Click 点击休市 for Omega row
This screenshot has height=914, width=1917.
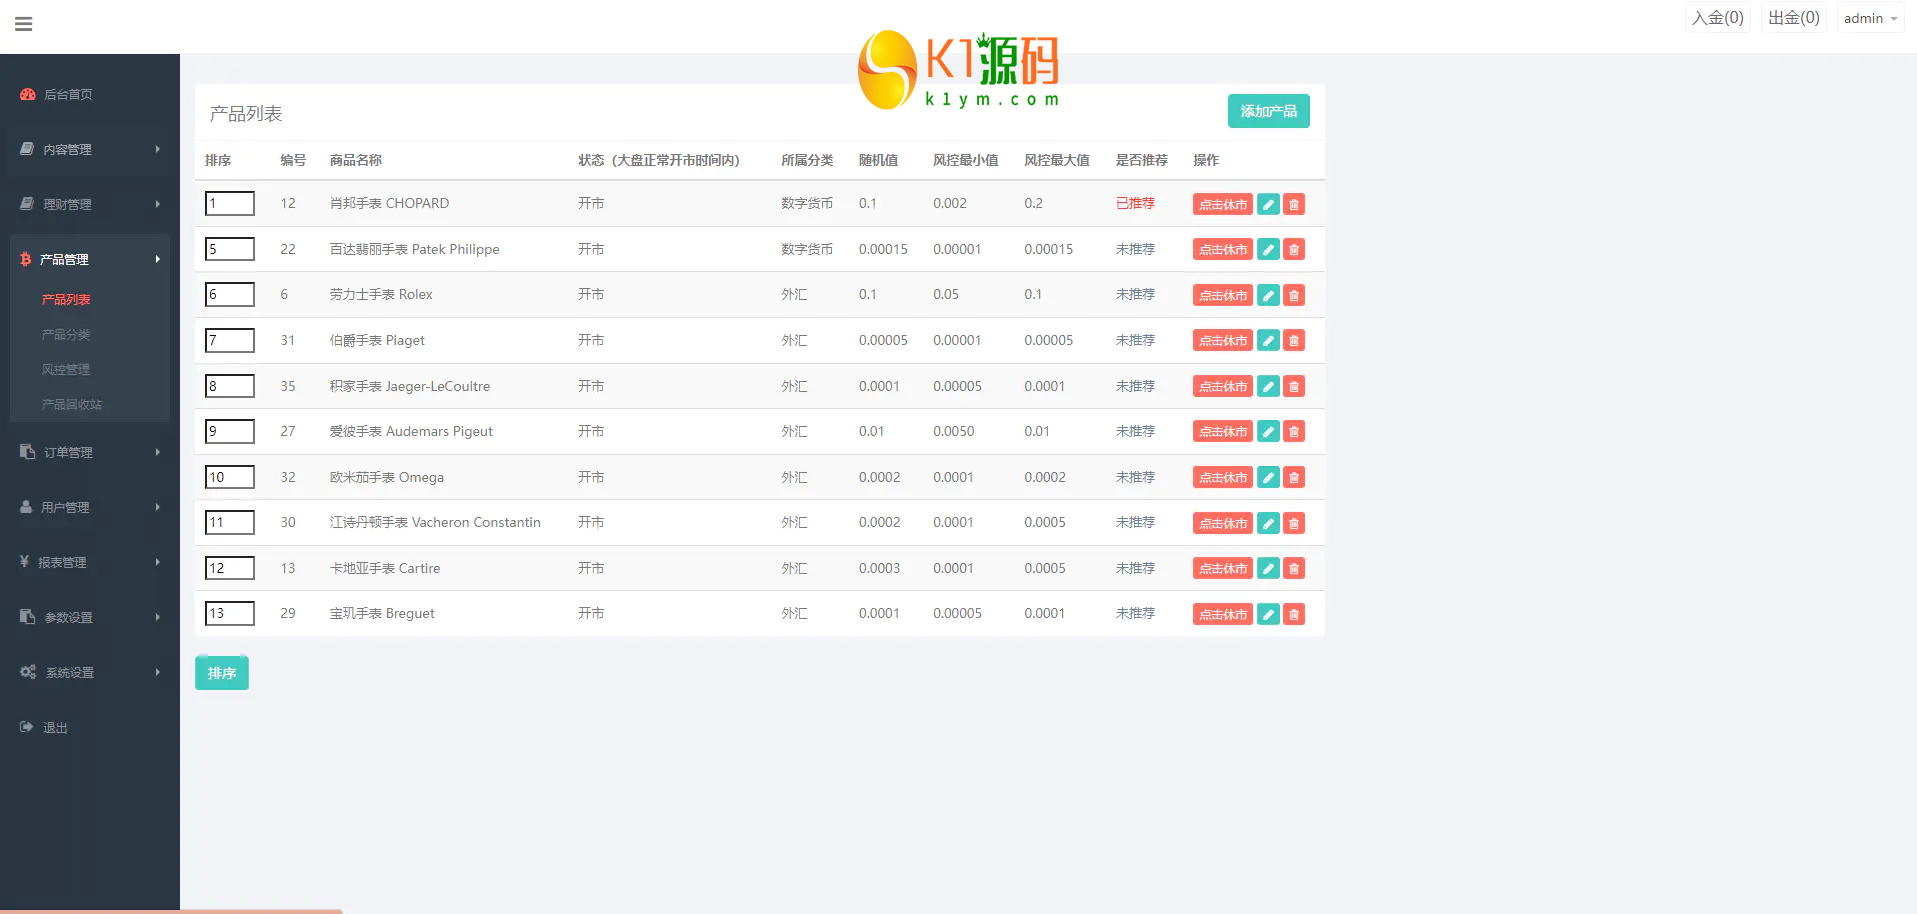pyautogui.click(x=1223, y=478)
